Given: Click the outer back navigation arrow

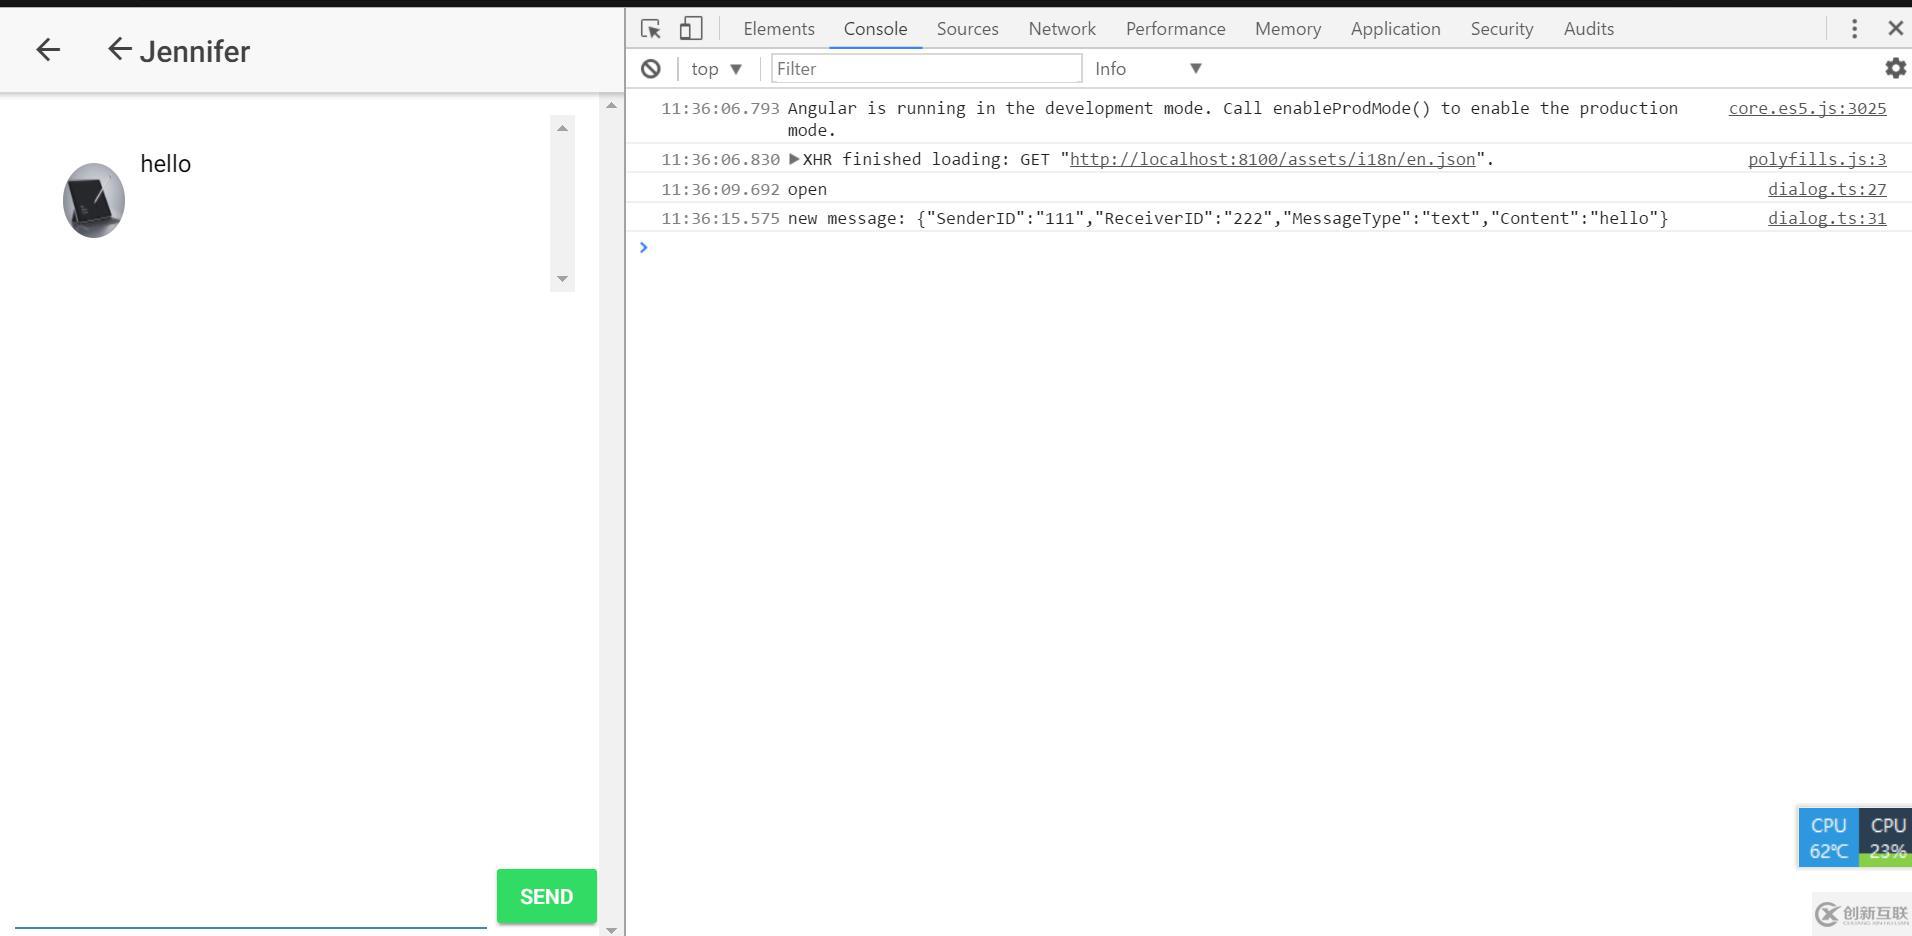Looking at the screenshot, I should pos(47,49).
